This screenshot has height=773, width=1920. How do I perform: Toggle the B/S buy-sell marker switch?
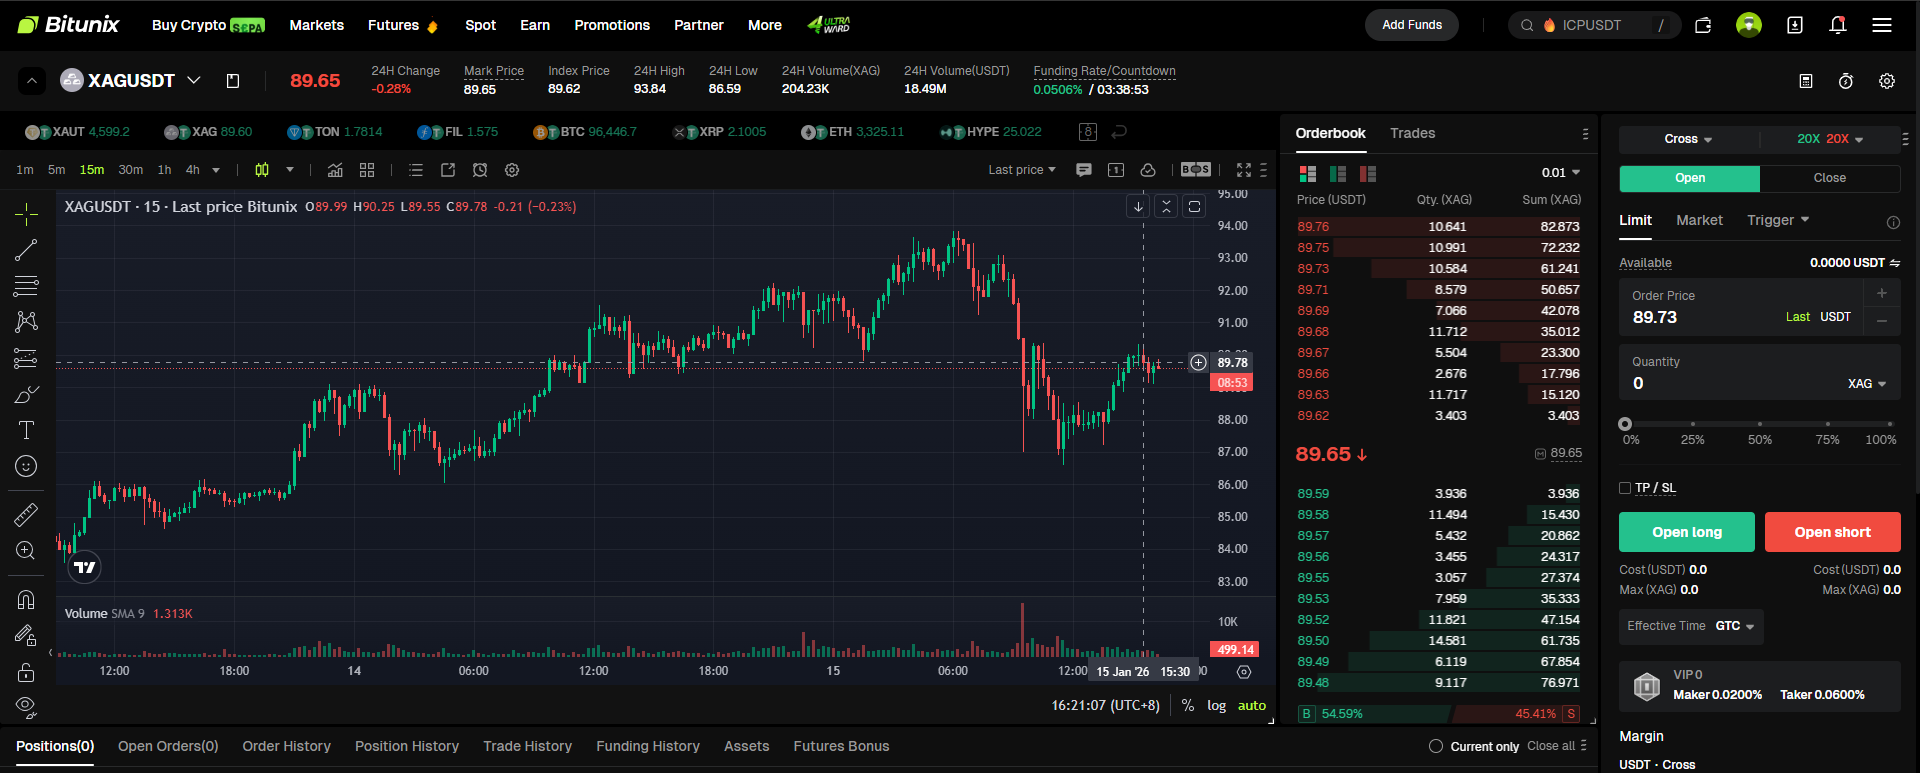pyautogui.click(x=1196, y=170)
